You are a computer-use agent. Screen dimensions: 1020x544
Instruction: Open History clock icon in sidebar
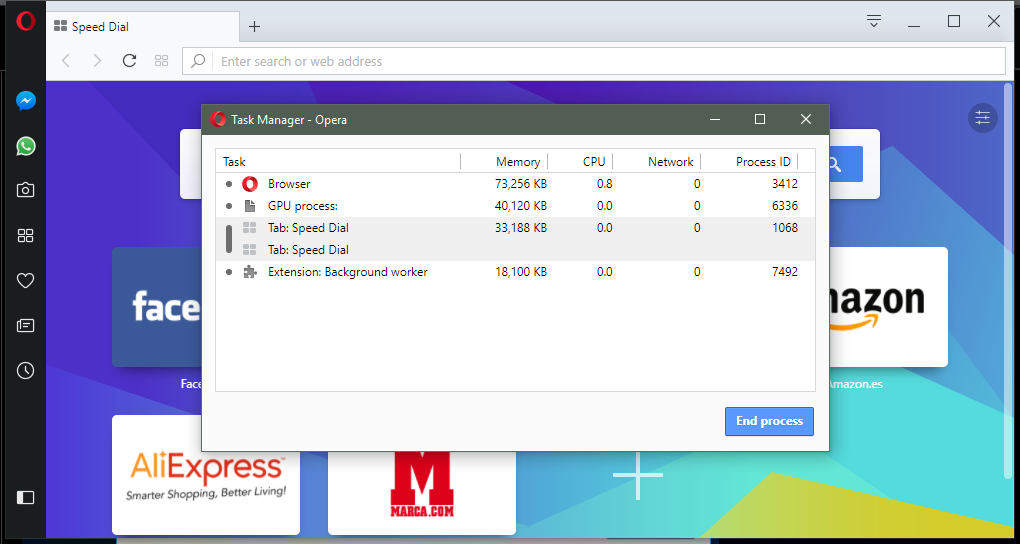(x=26, y=371)
